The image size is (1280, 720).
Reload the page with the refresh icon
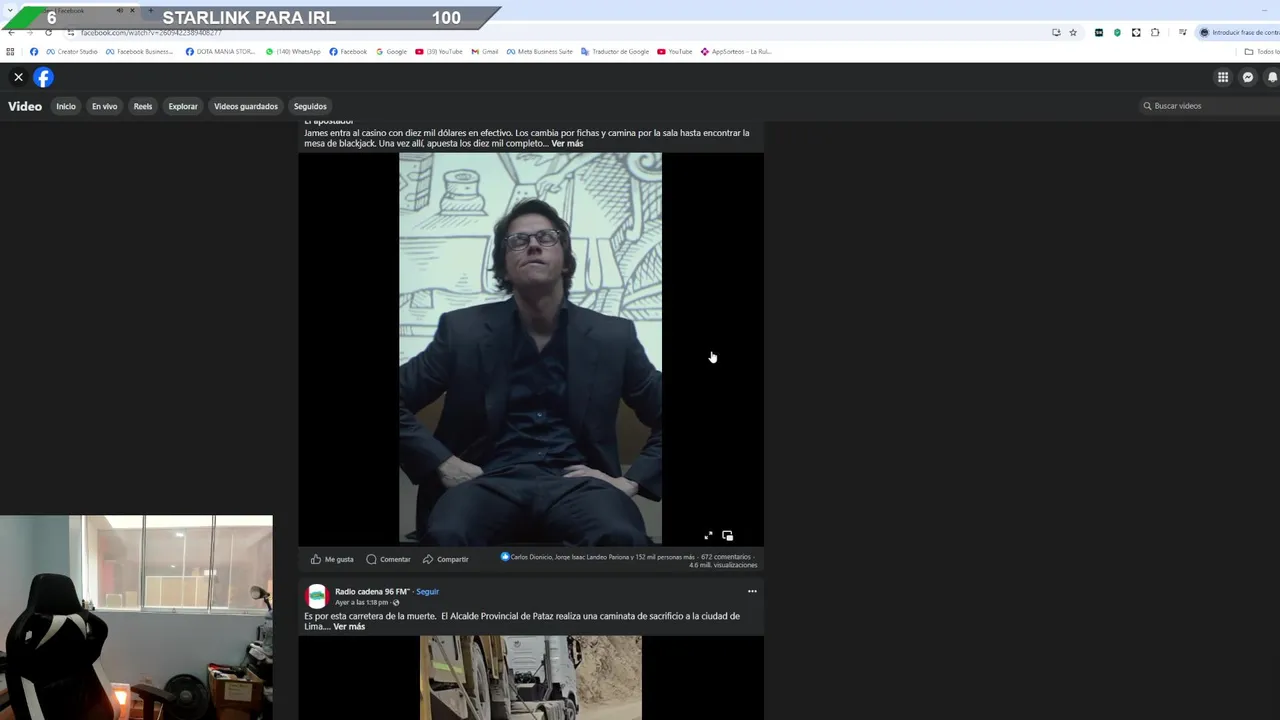click(48, 33)
